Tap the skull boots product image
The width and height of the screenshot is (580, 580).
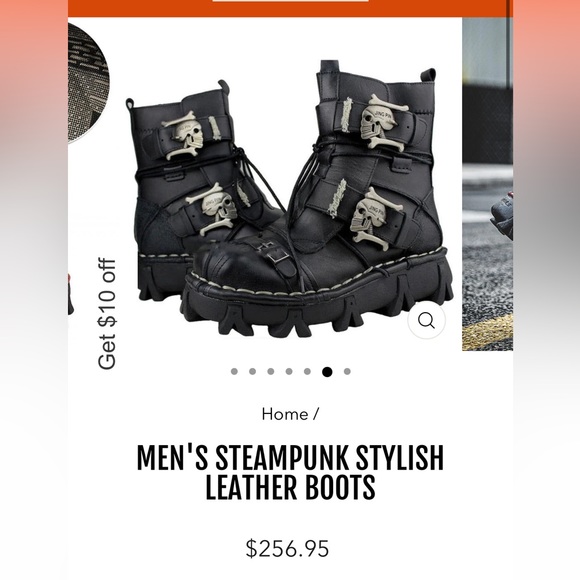(x=289, y=200)
